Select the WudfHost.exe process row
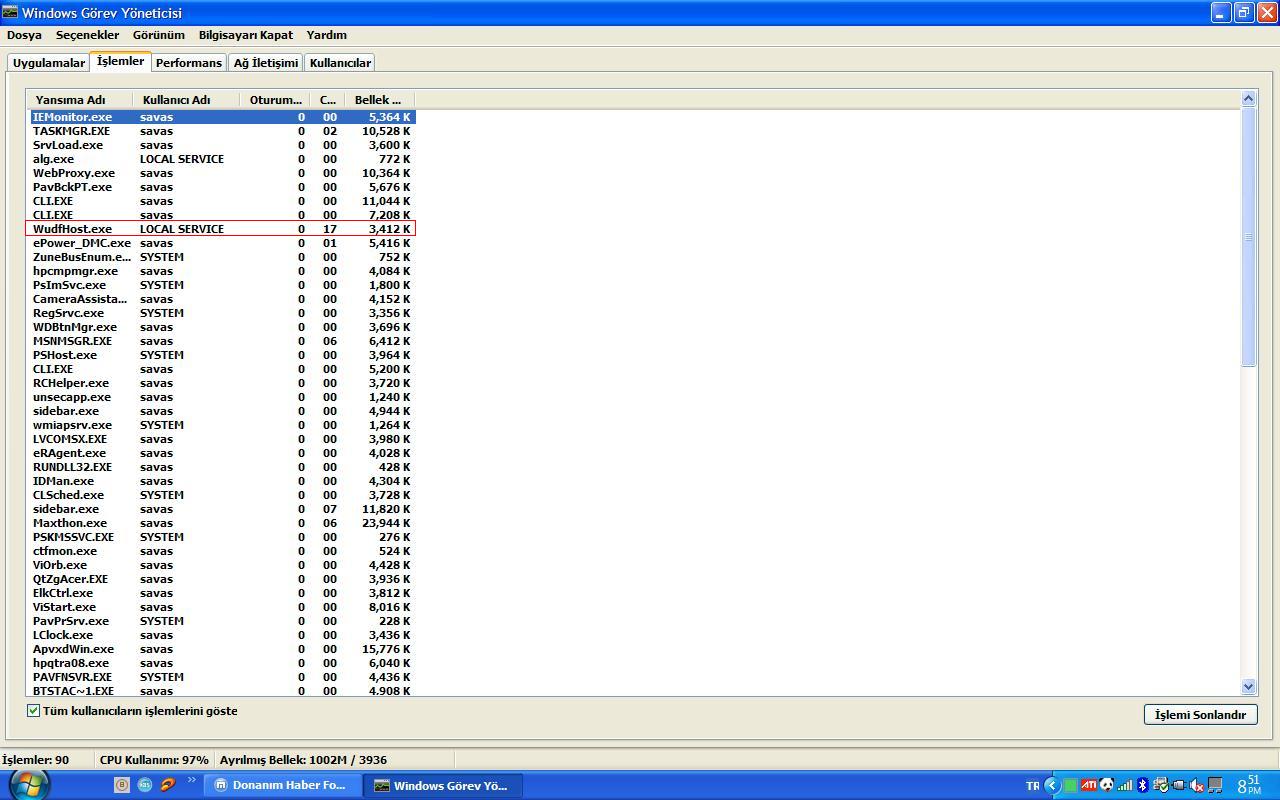 pyautogui.click(x=221, y=229)
